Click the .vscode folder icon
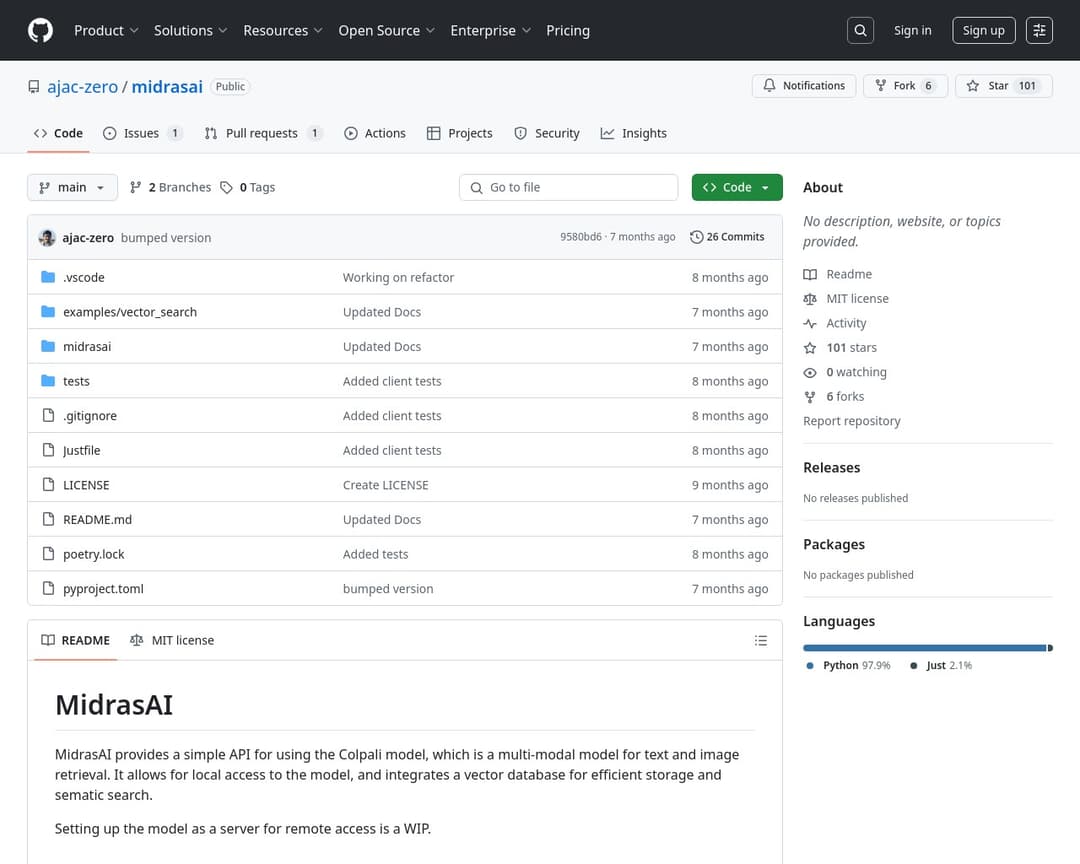The image size is (1080, 864). pyautogui.click(x=48, y=277)
